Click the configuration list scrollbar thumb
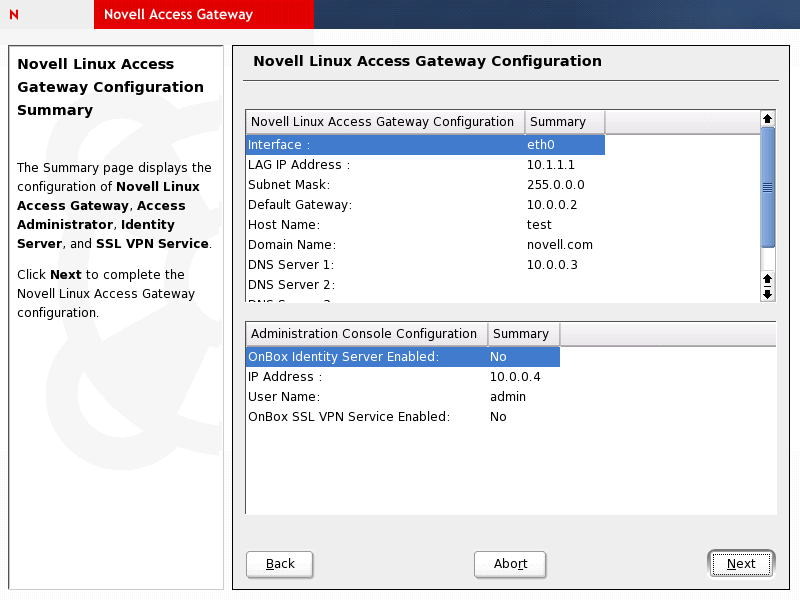The image size is (800, 600). (767, 187)
